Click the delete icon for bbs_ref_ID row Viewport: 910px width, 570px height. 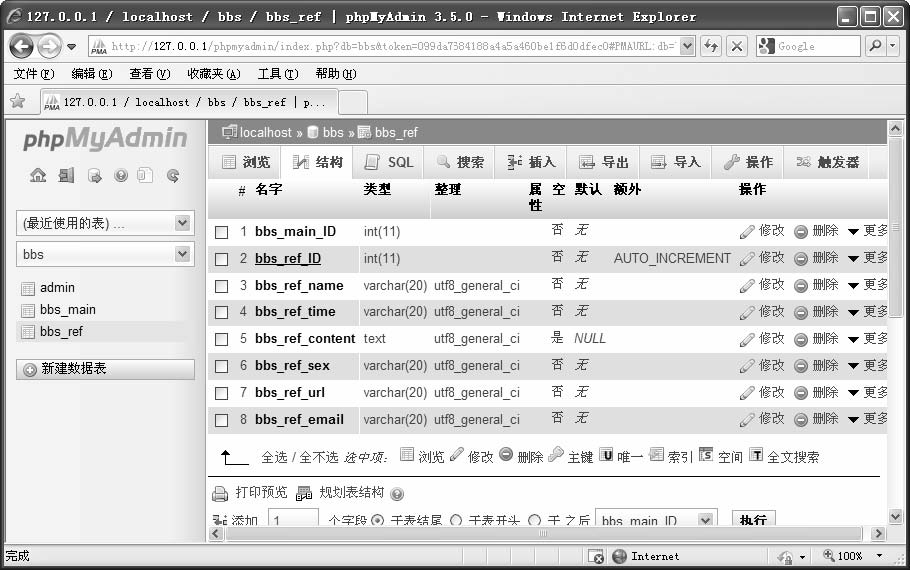coord(800,259)
